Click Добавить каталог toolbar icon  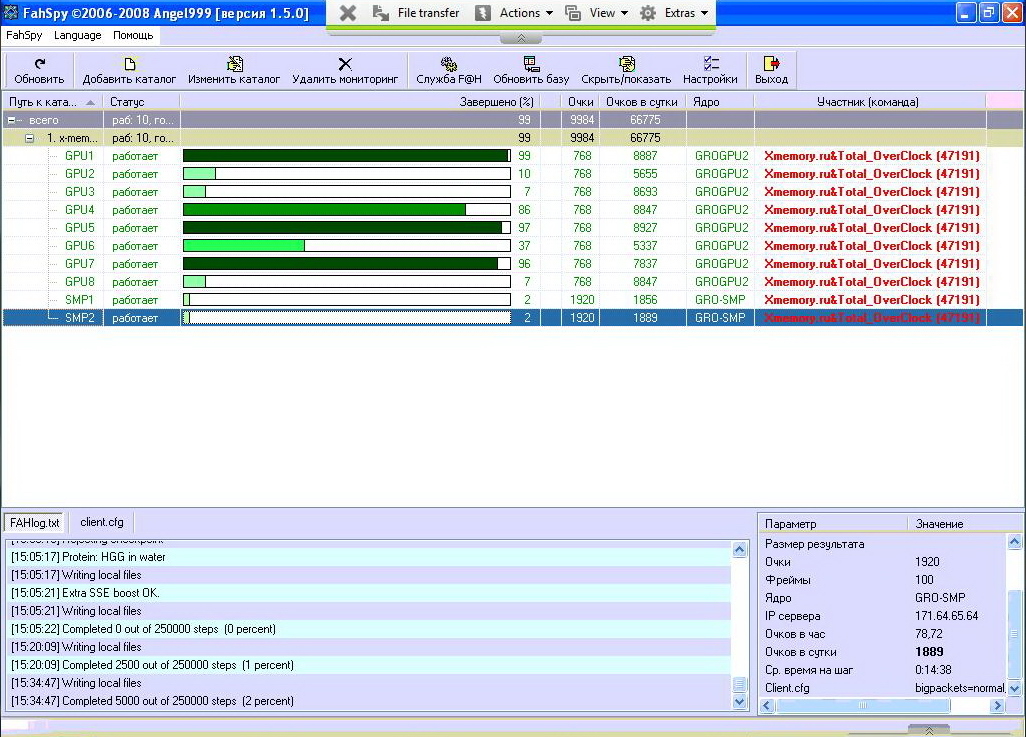(129, 64)
